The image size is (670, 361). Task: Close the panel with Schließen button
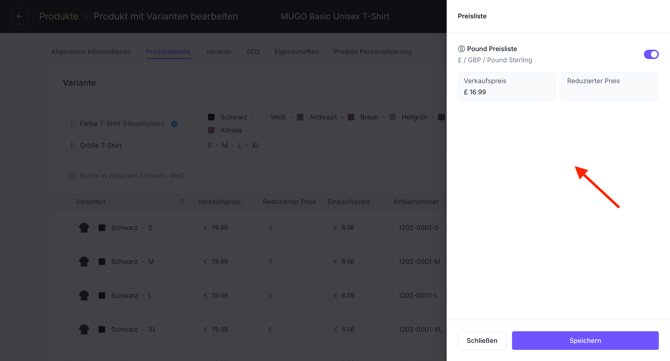[482, 340]
